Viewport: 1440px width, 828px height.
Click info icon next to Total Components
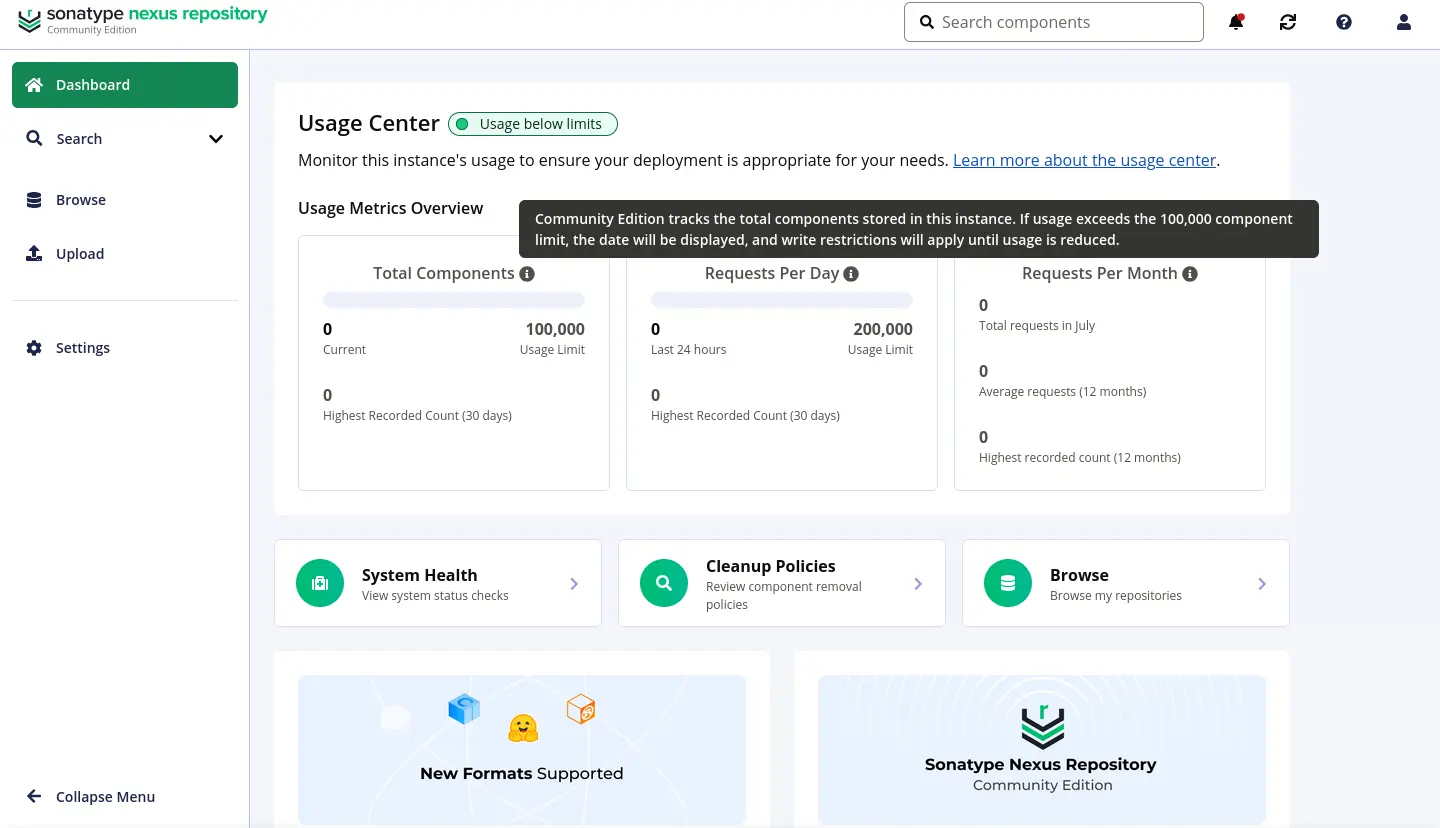point(527,274)
